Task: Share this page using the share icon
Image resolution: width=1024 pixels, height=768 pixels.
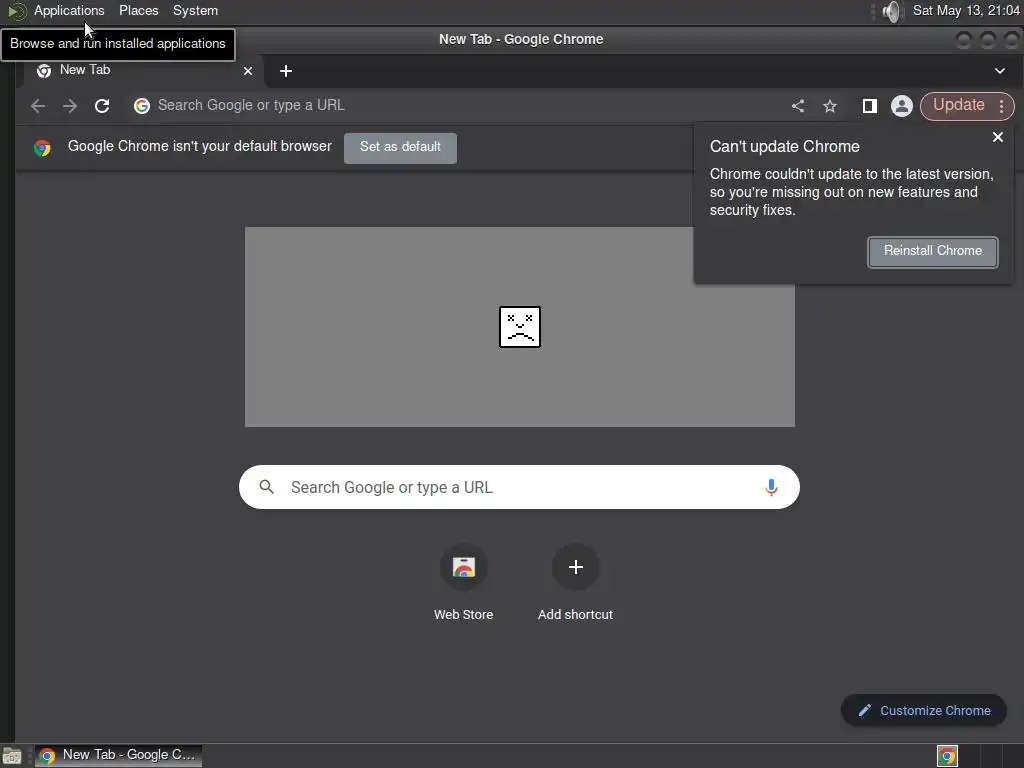Action: [x=797, y=106]
